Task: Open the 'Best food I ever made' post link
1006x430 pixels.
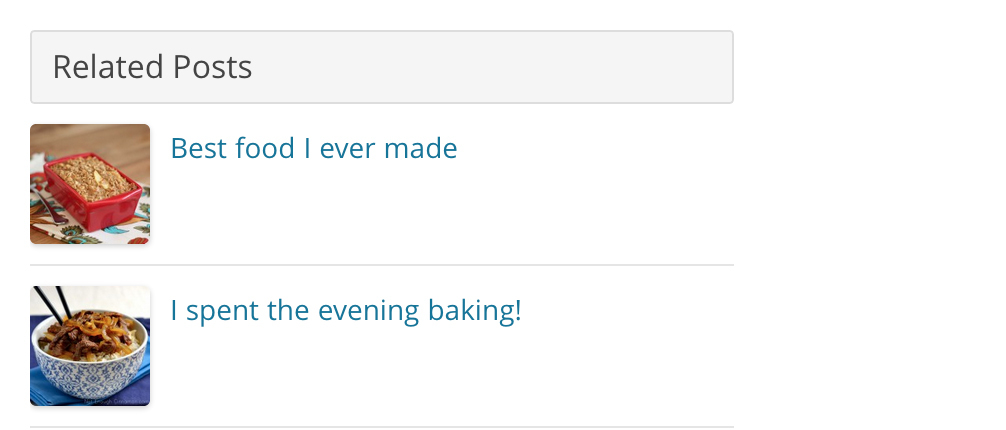Action: (314, 148)
